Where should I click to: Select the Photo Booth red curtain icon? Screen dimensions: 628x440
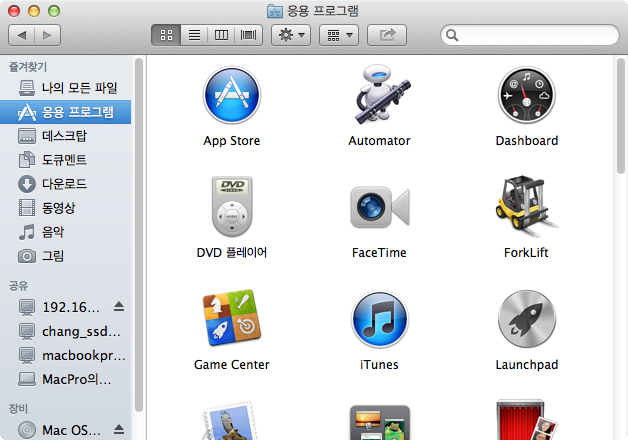click(526, 420)
